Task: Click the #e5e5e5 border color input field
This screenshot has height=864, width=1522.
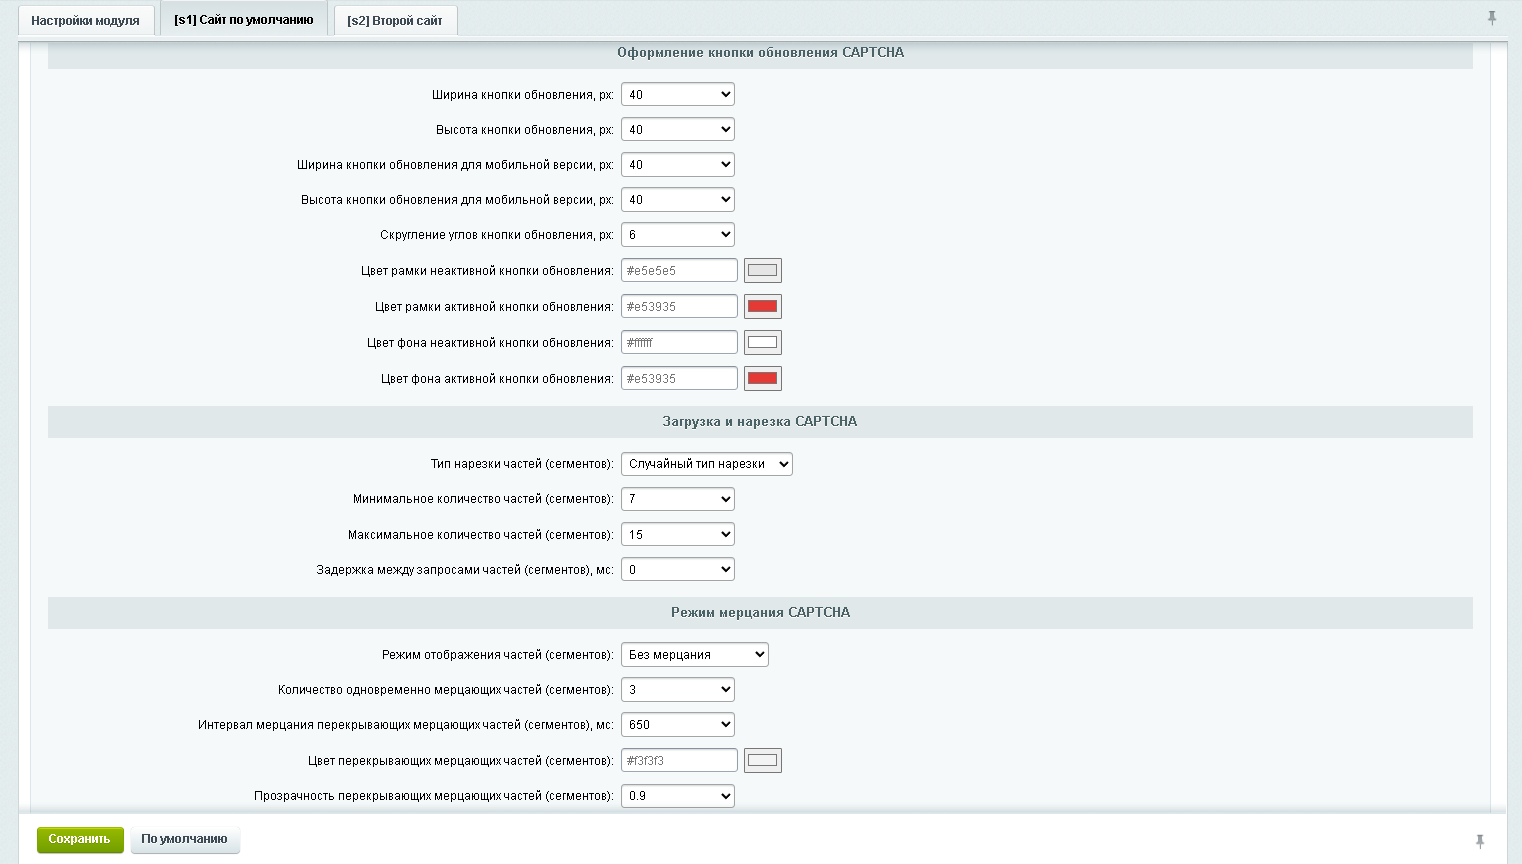Action: 679,270
